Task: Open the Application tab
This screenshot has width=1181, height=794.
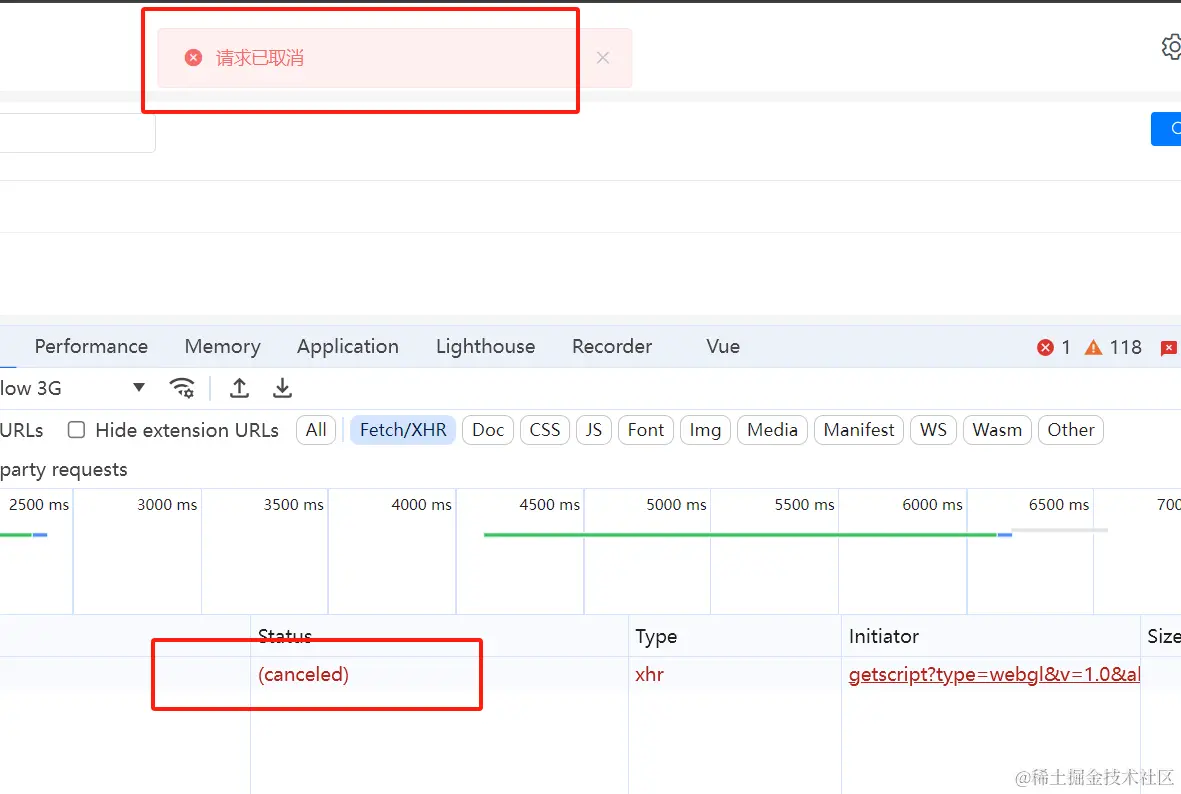Action: [x=348, y=347]
